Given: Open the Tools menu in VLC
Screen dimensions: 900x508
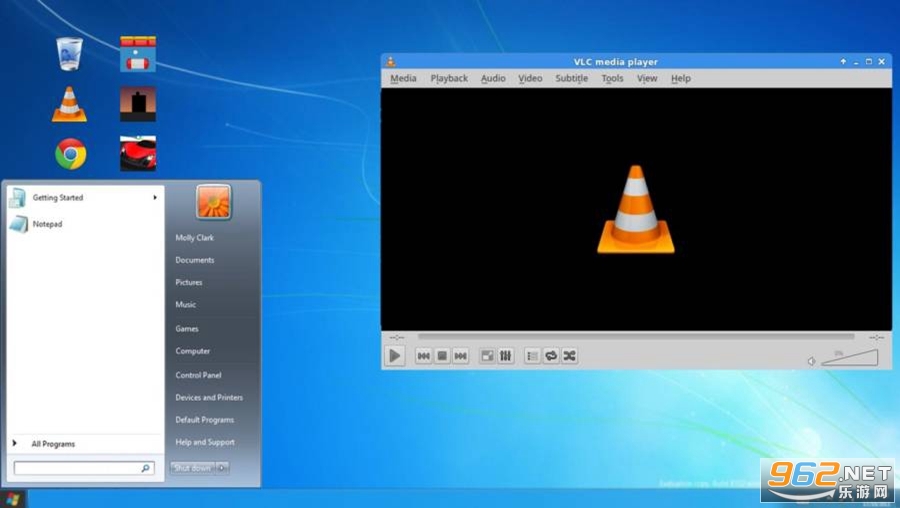Looking at the screenshot, I should [612, 79].
